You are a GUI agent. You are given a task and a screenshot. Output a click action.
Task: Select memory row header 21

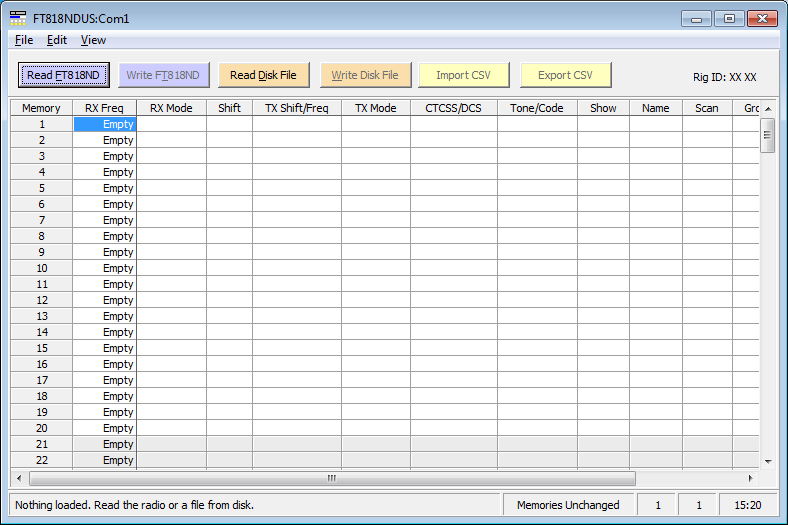(x=42, y=444)
